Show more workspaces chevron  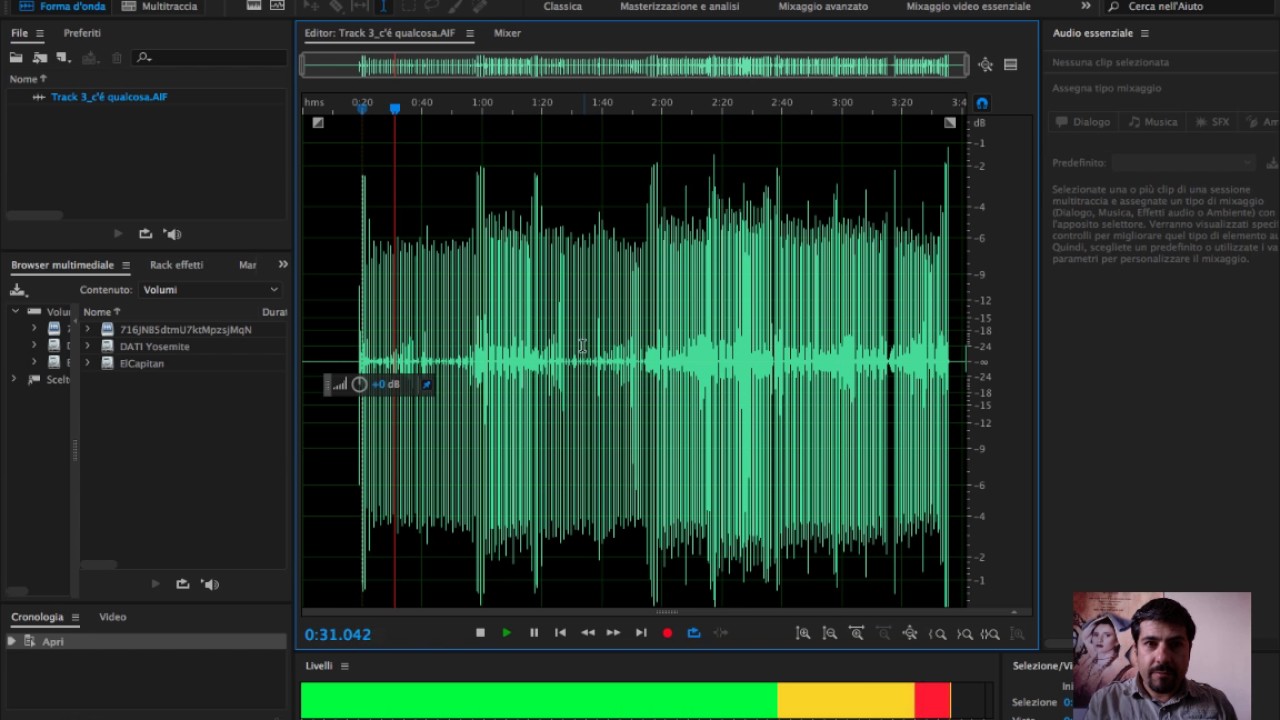click(1086, 6)
